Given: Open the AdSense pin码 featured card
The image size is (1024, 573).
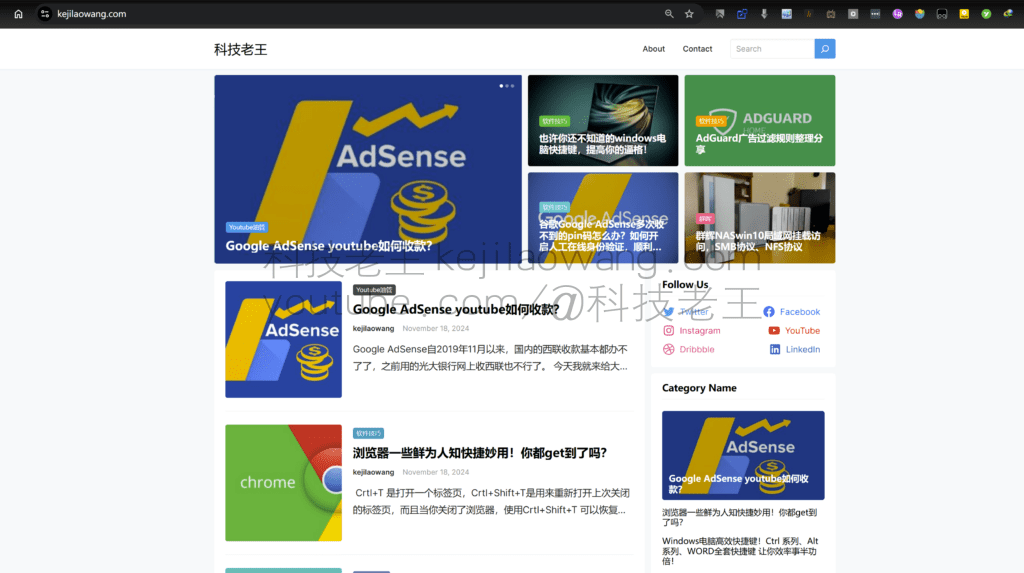Looking at the screenshot, I should coord(603,218).
